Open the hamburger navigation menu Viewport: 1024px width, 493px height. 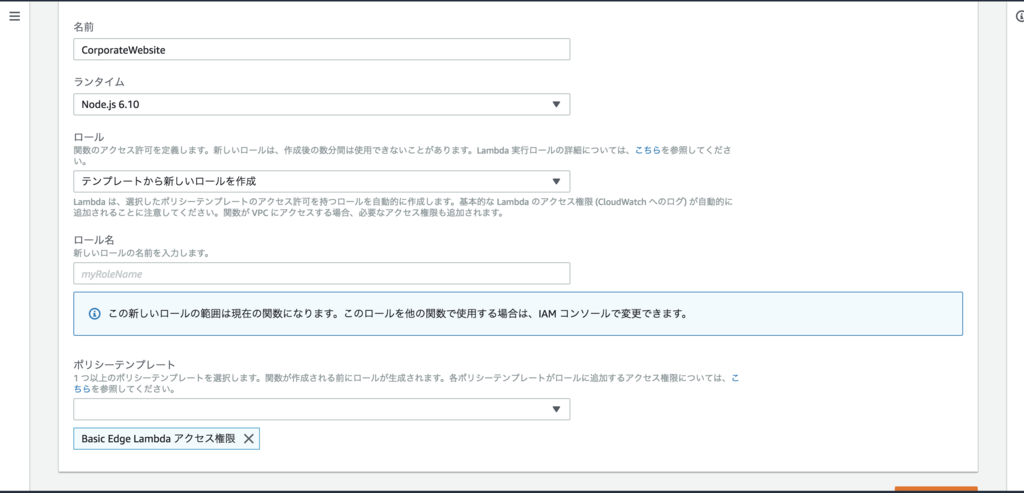coord(14,16)
